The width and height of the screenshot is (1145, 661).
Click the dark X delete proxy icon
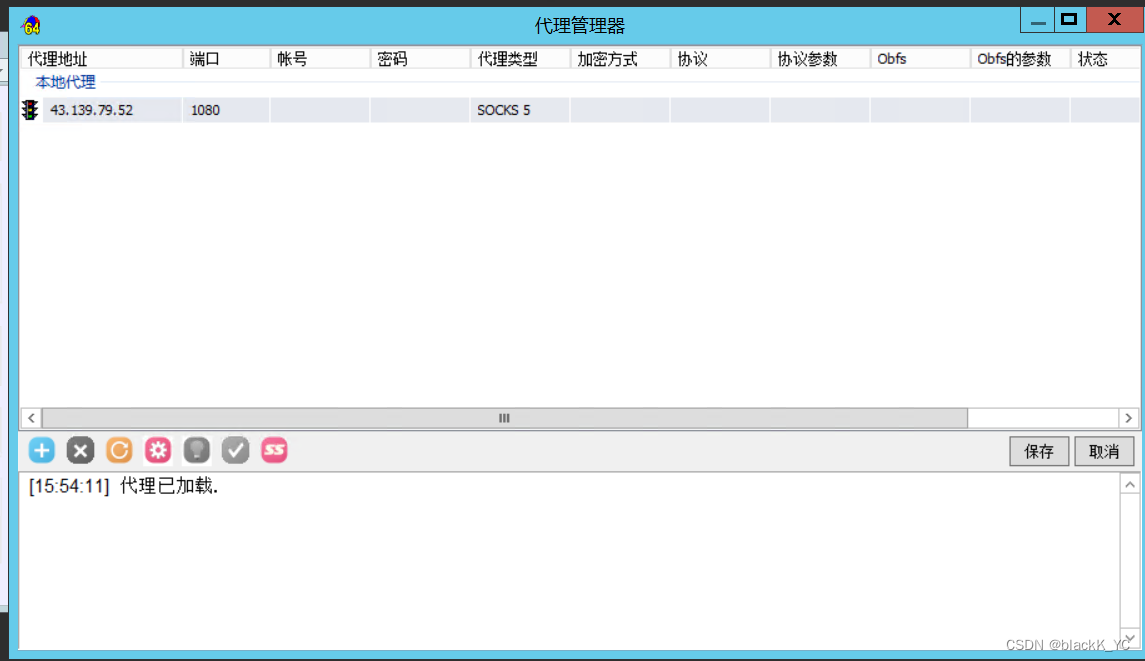80,451
